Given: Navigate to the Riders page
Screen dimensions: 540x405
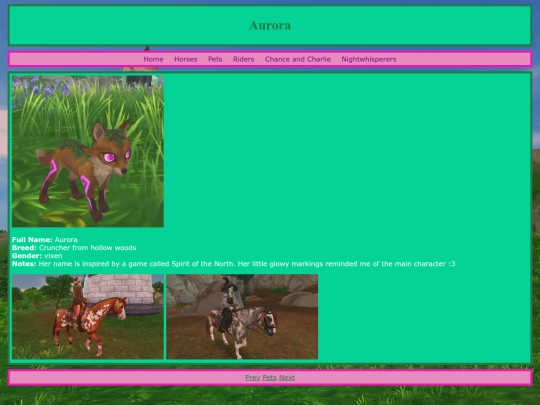Looking at the screenshot, I should point(243,59).
